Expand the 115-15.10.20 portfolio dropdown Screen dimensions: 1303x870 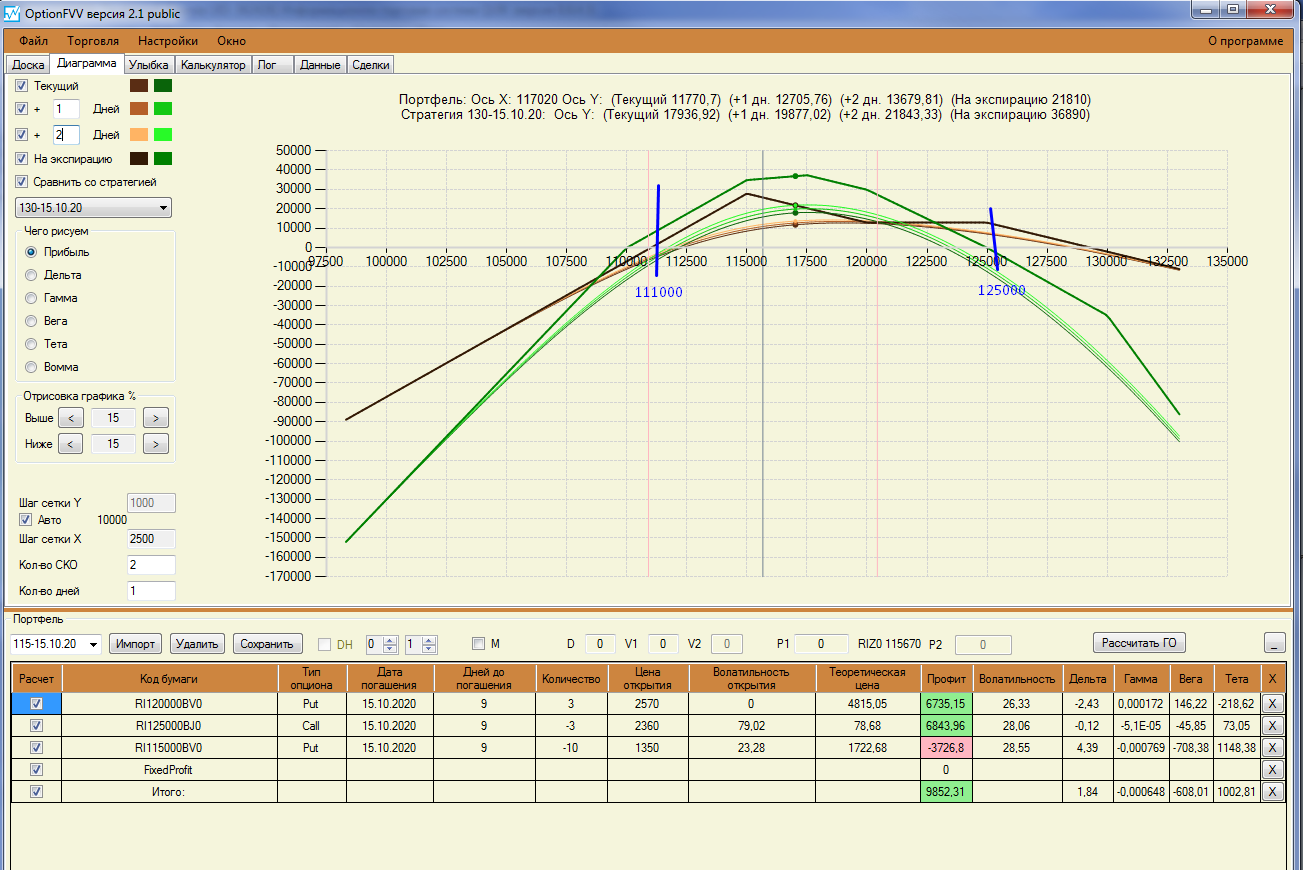[55, 644]
